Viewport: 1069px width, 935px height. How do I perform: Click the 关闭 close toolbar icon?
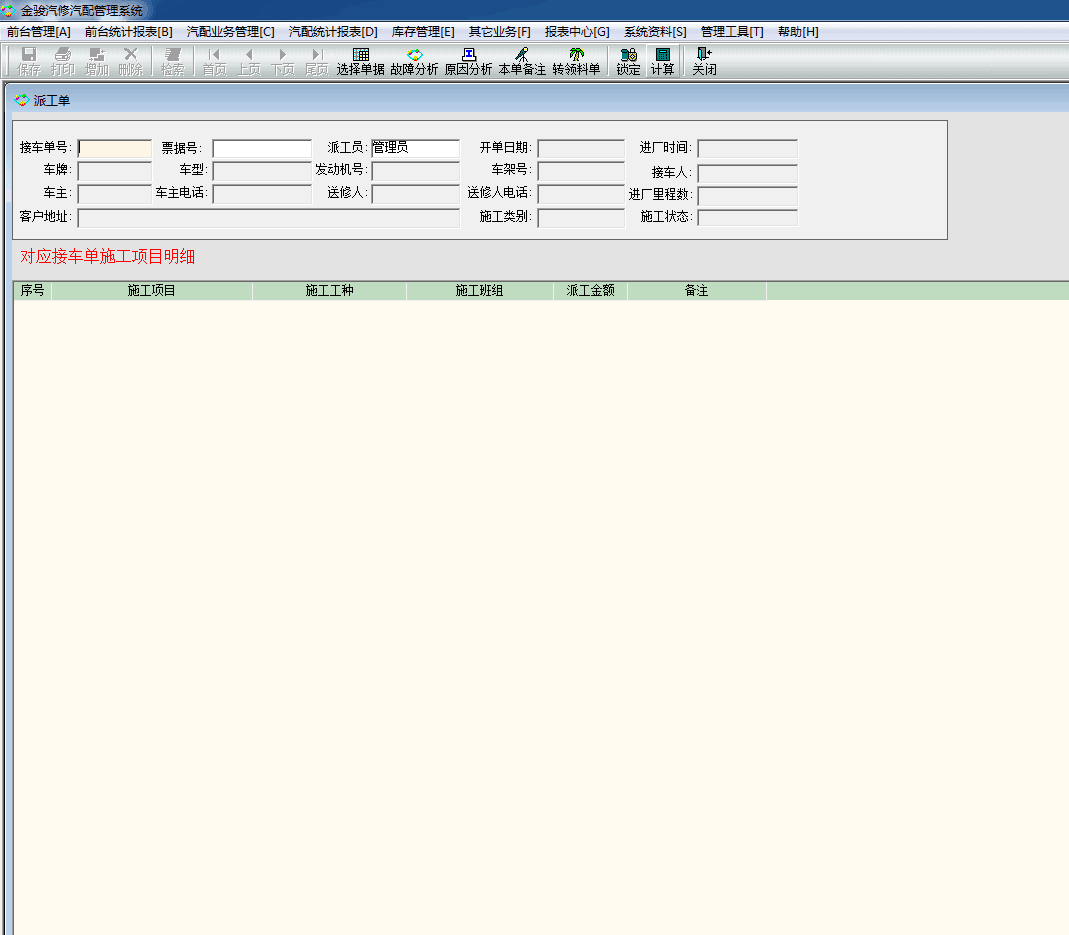click(x=704, y=61)
